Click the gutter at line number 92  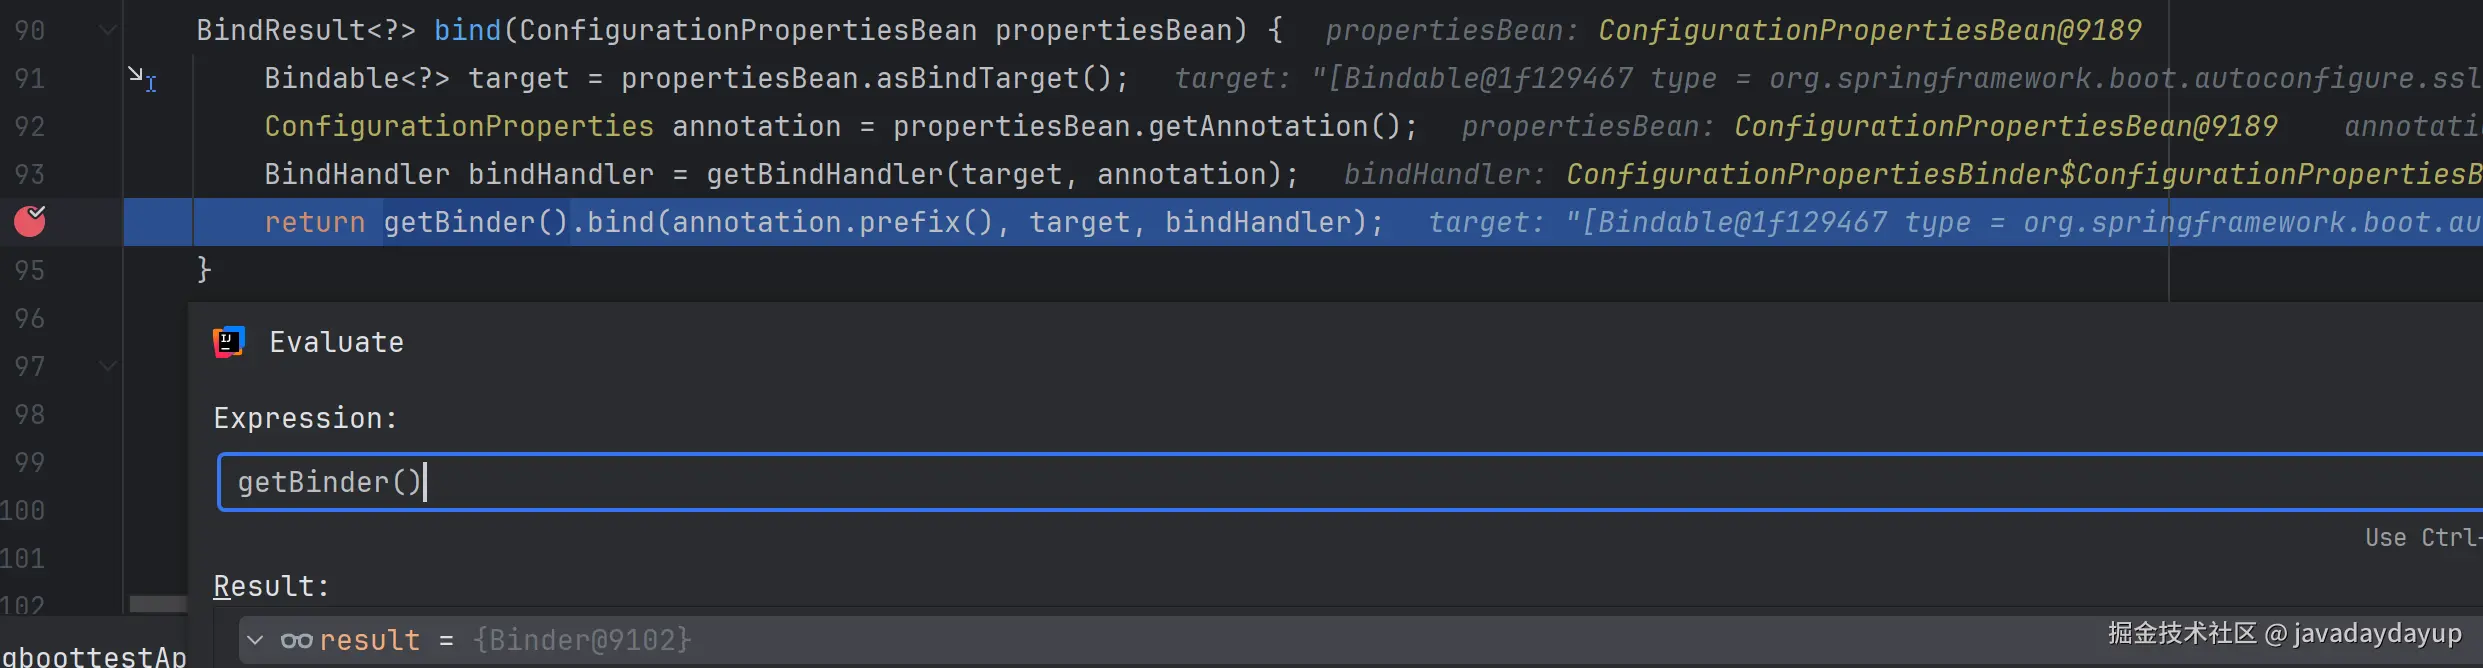point(30,126)
